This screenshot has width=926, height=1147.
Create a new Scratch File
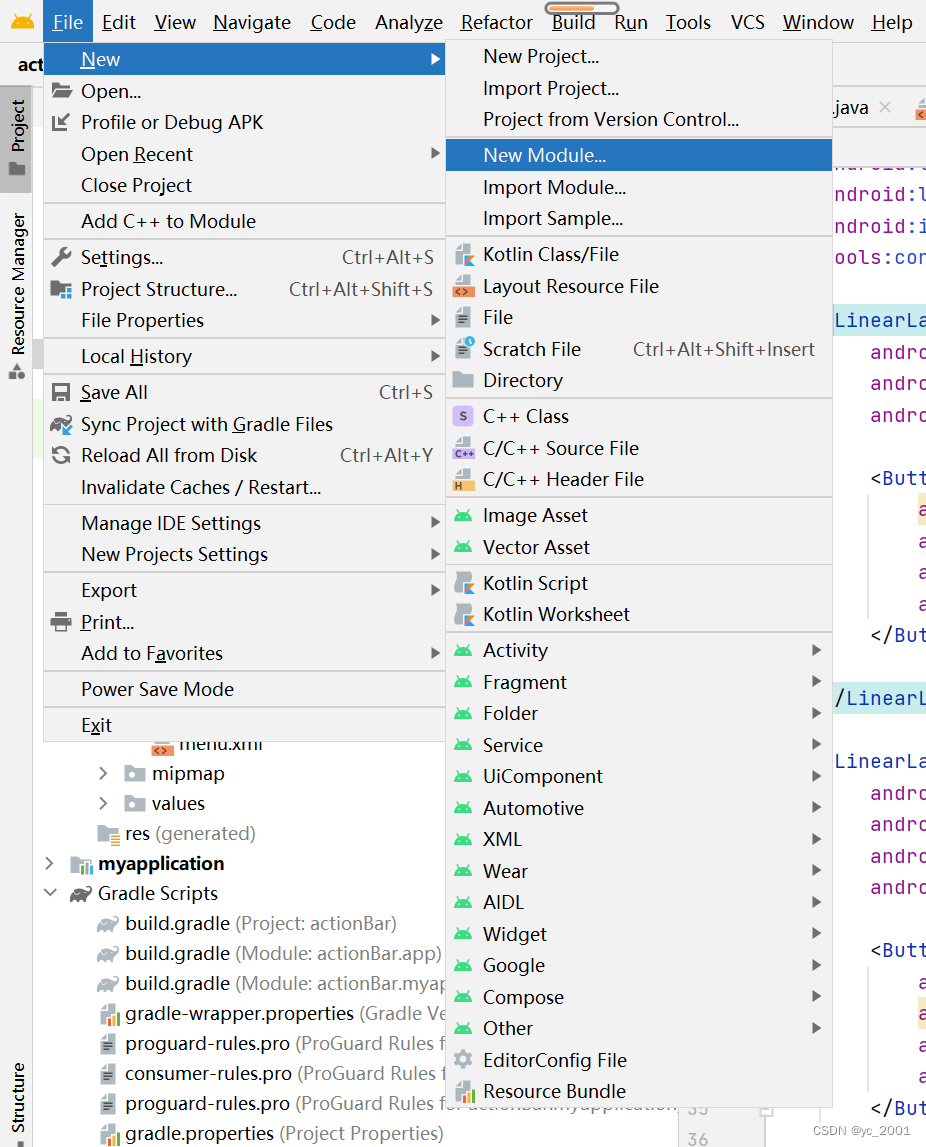[533, 349]
